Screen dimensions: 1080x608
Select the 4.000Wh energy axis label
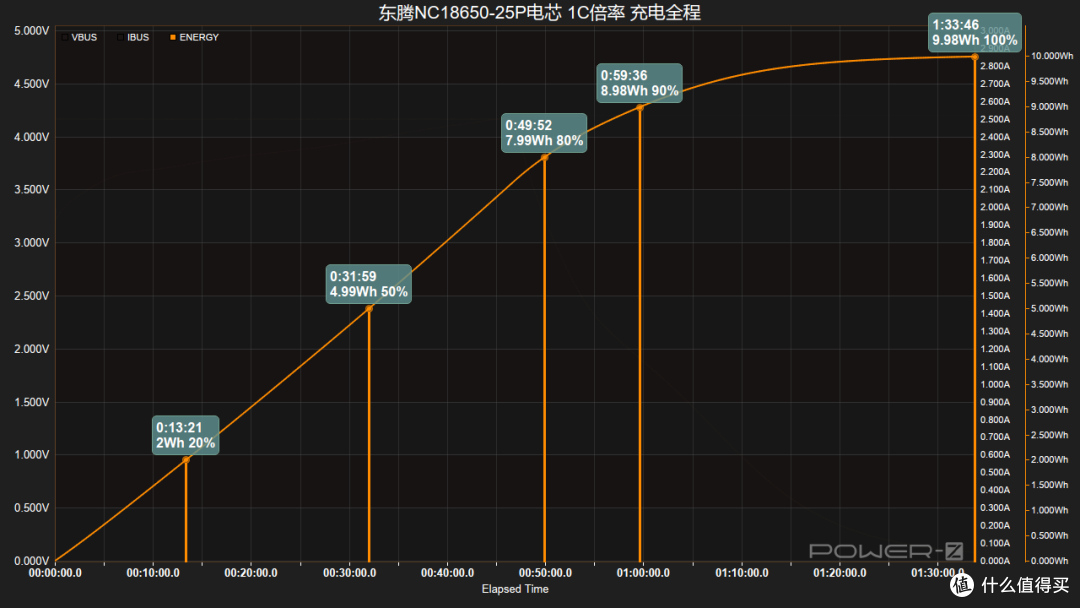[x=1050, y=359]
